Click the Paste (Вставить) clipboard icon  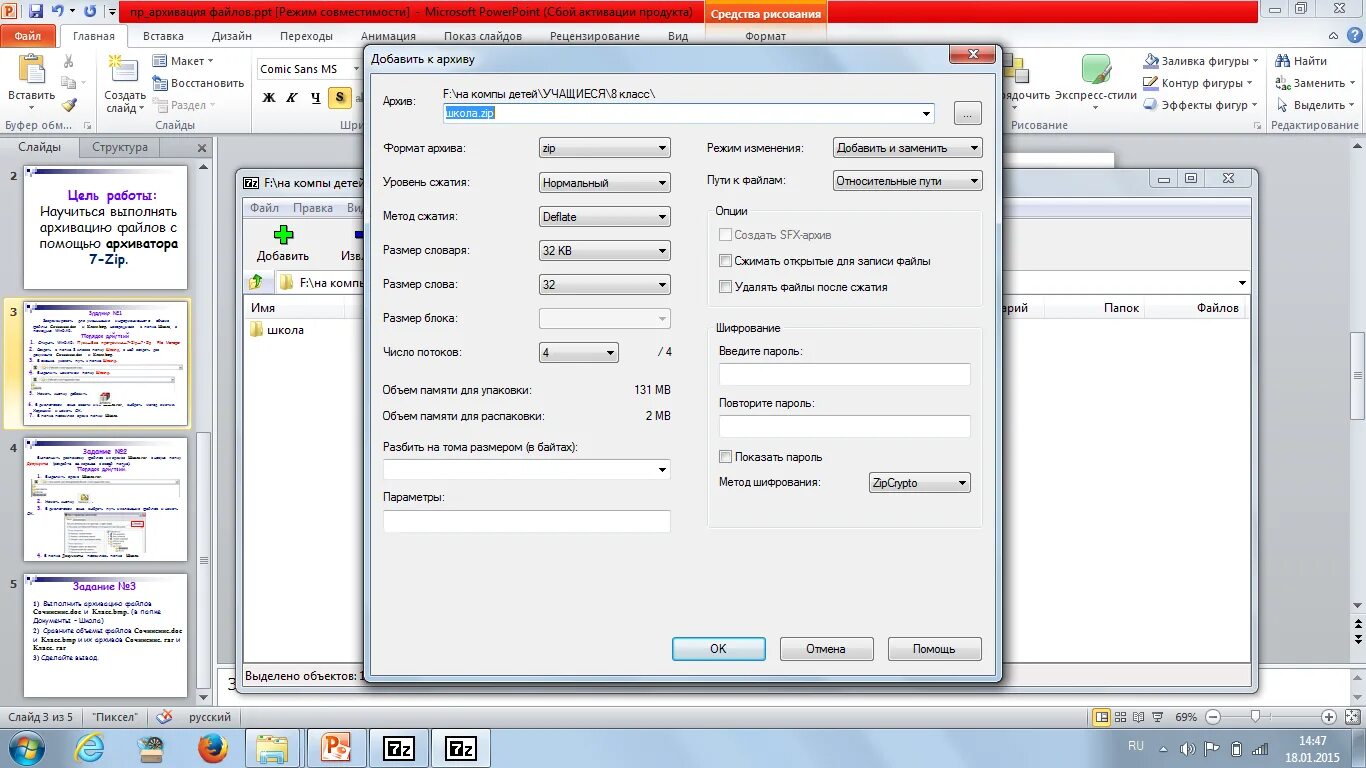click(31, 70)
